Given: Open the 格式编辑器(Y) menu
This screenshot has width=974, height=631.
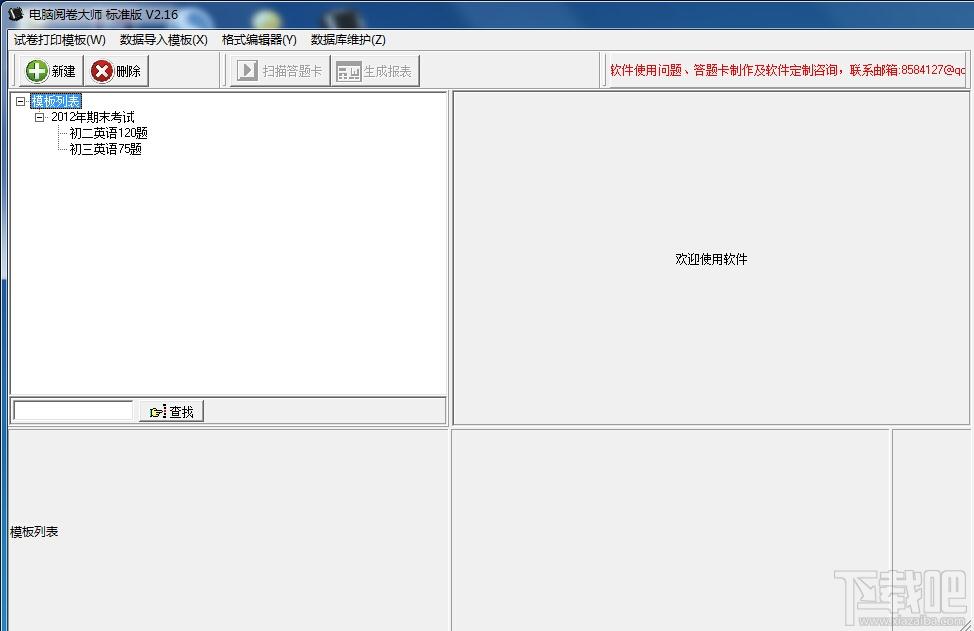Looking at the screenshot, I should pos(259,40).
